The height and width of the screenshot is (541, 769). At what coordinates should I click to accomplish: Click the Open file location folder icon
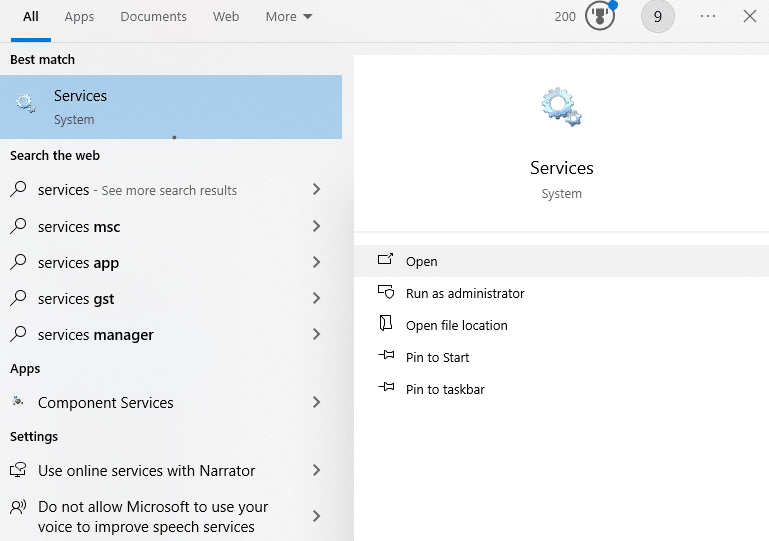pyautogui.click(x=386, y=325)
